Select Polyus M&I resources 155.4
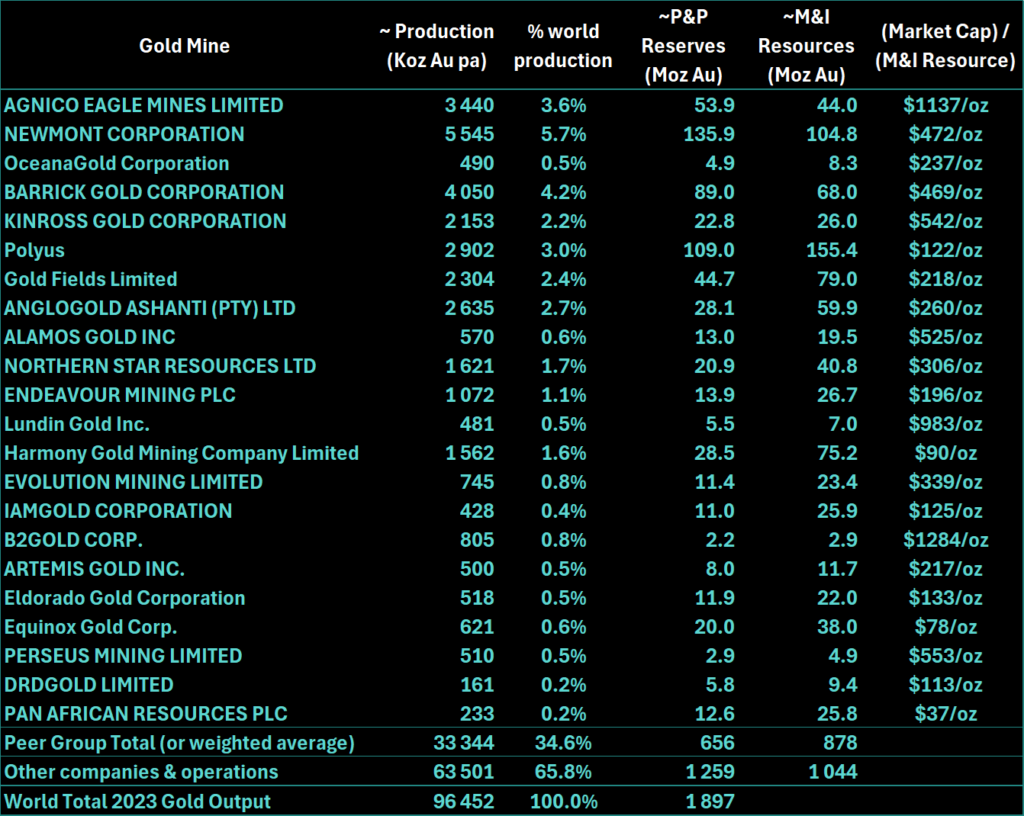1024x816 pixels. (x=831, y=250)
